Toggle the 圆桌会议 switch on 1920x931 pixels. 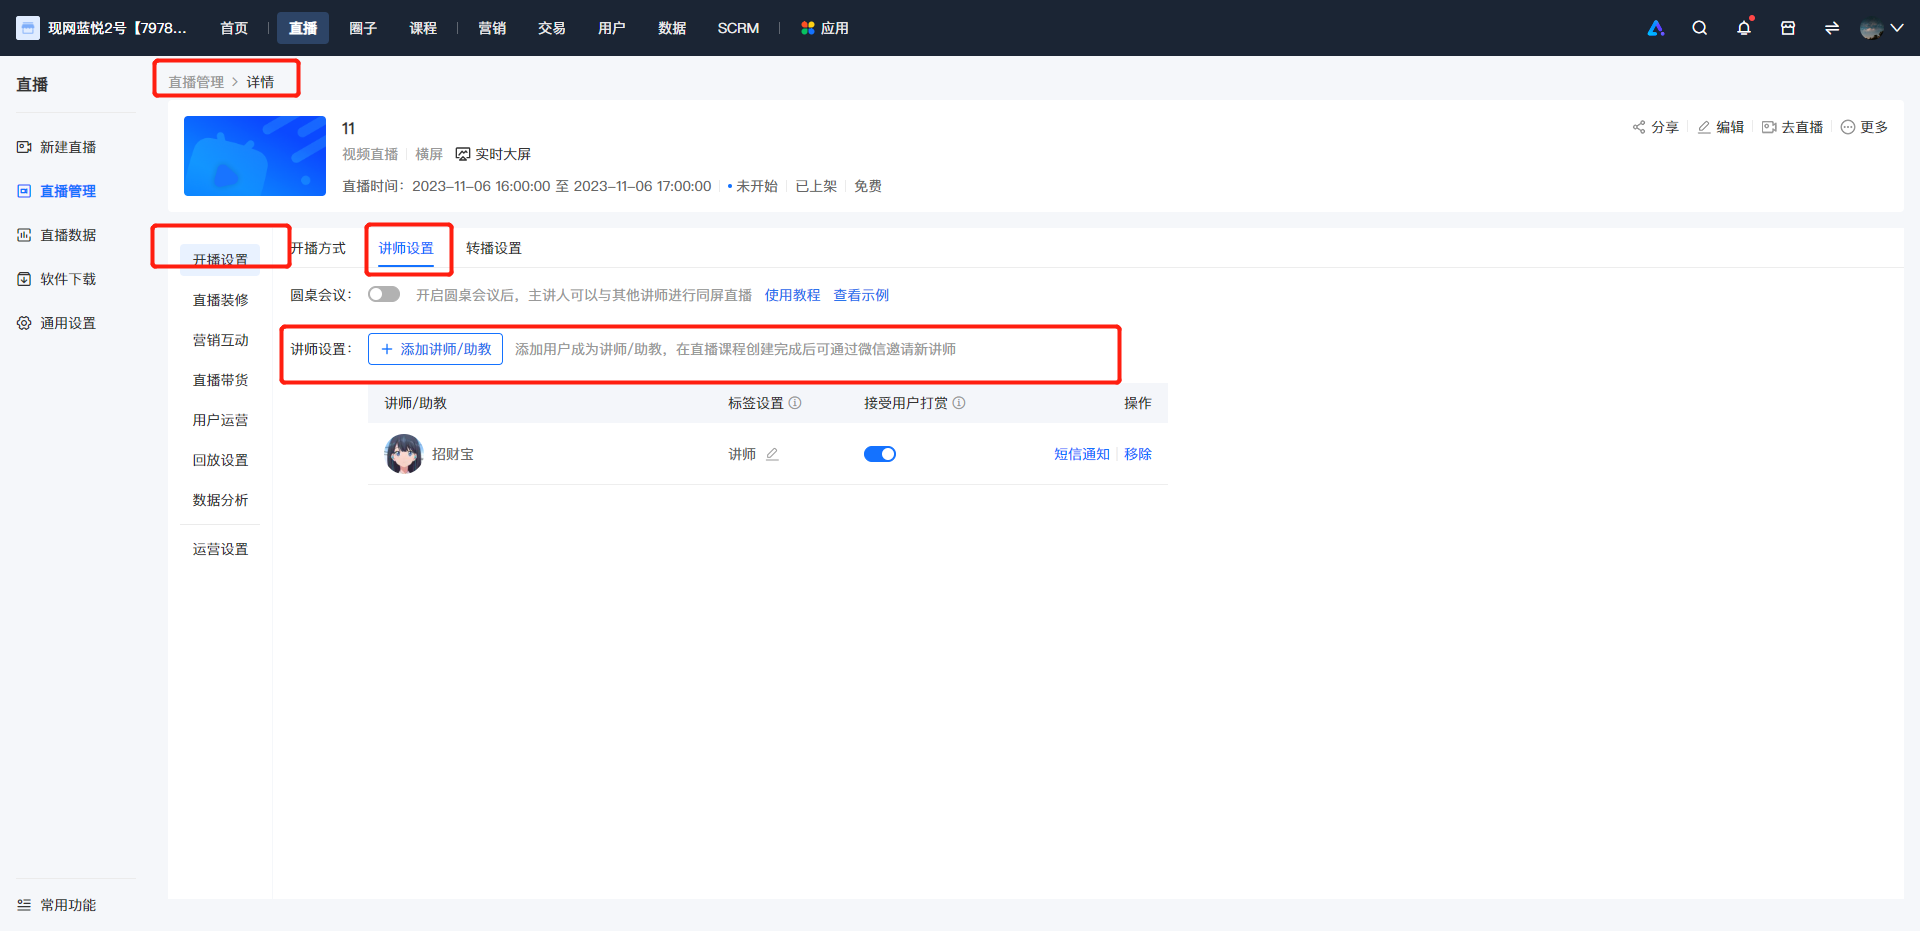pos(384,294)
